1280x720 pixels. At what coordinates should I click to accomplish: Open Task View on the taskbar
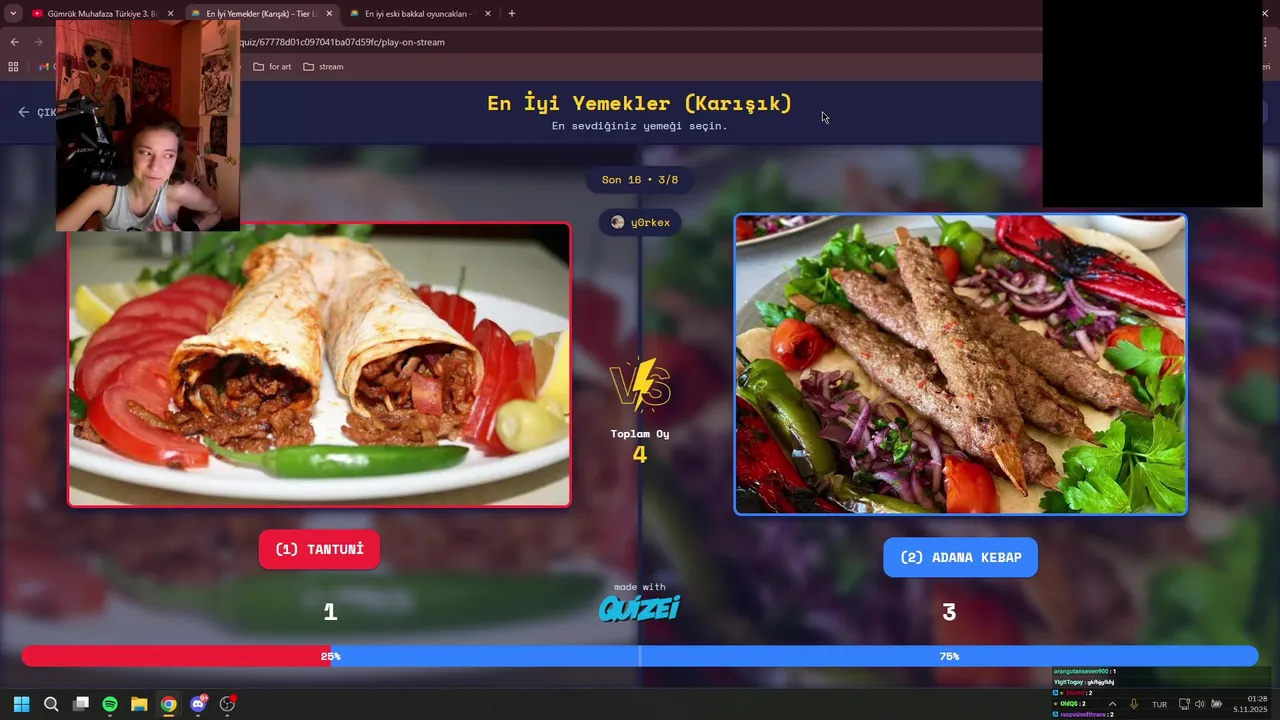click(81, 704)
